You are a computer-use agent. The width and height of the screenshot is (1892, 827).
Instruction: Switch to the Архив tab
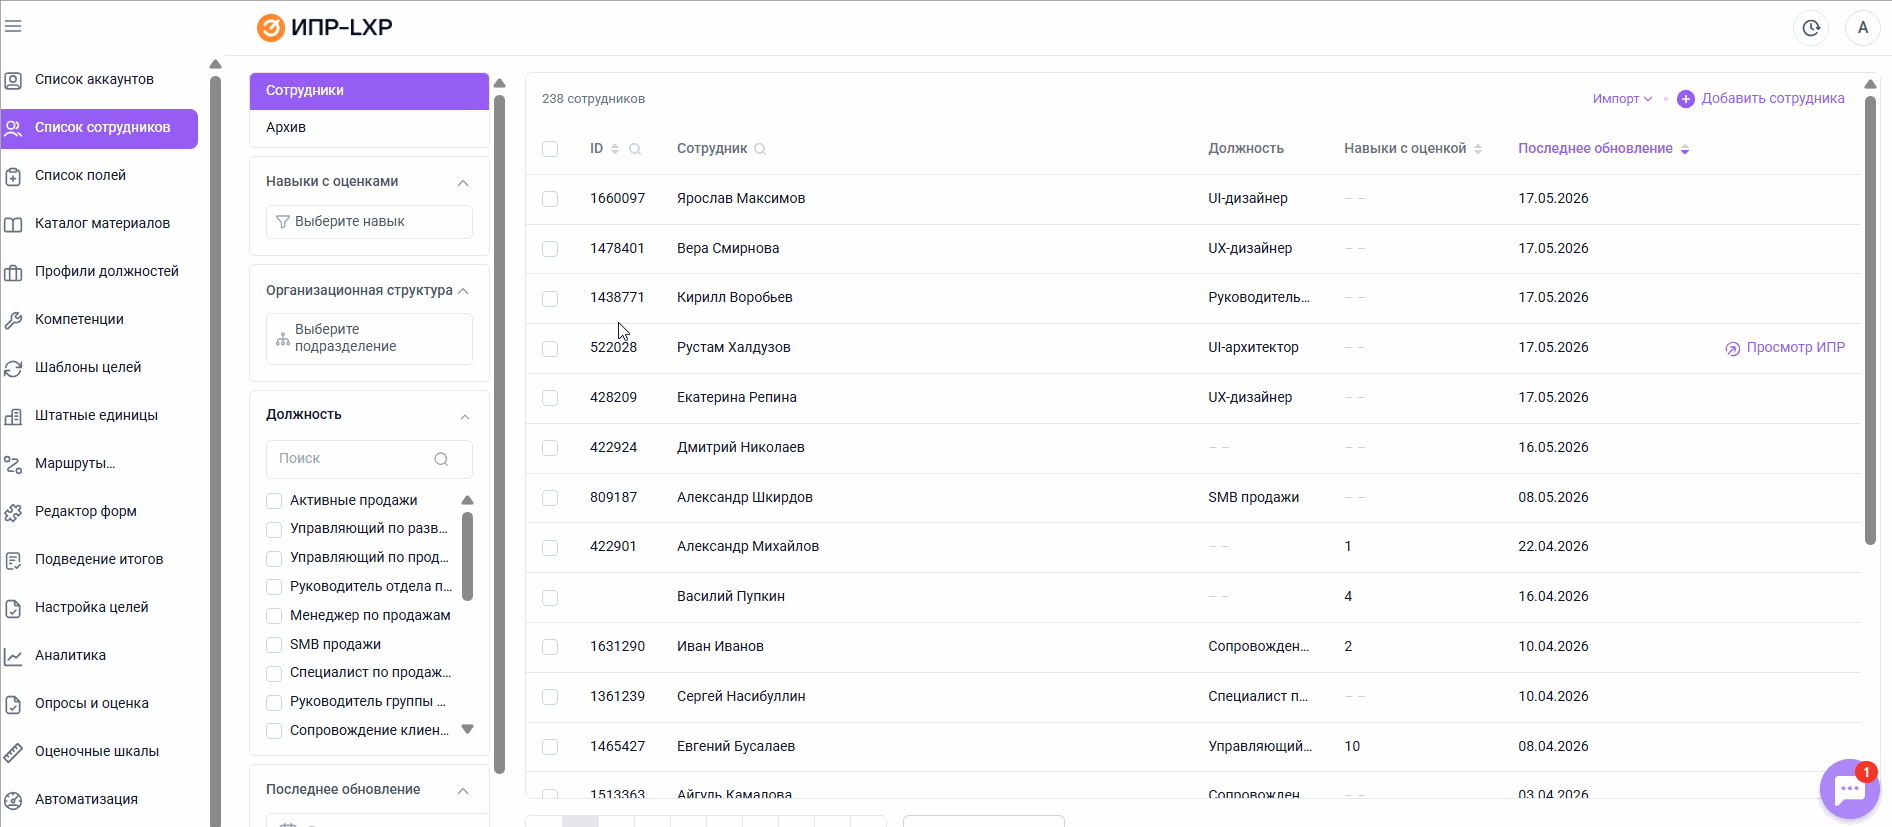[x=369, y=128]
